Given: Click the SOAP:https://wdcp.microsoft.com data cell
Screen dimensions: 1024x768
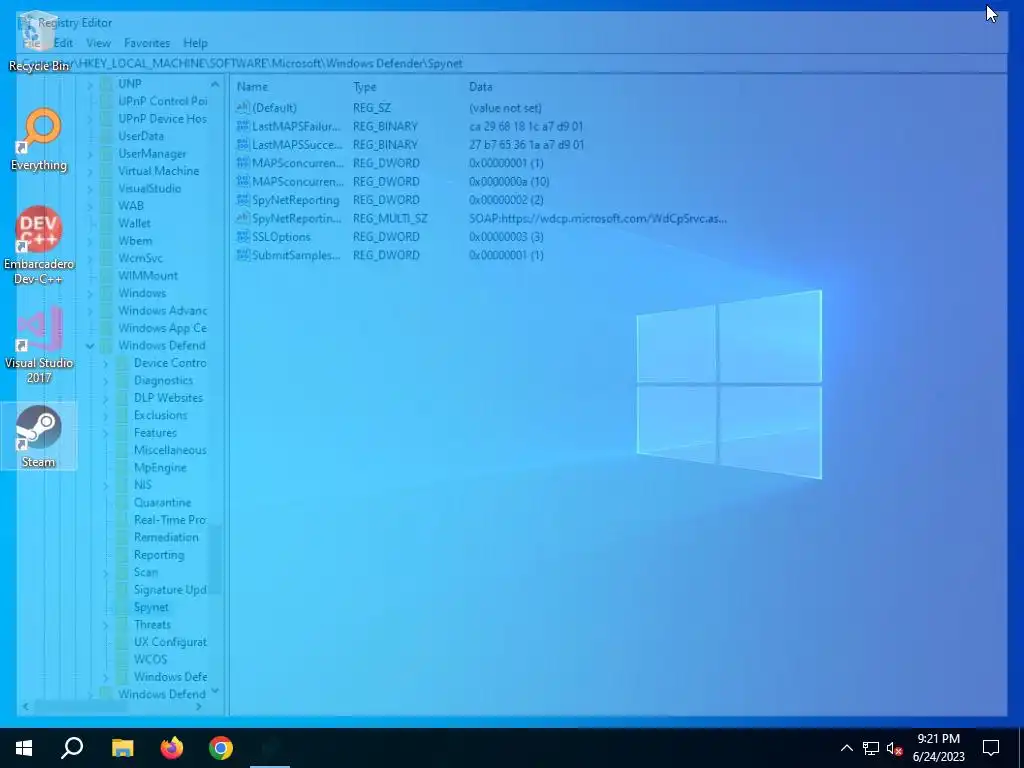Looking at the screenshot, I should tap(598, 218).
